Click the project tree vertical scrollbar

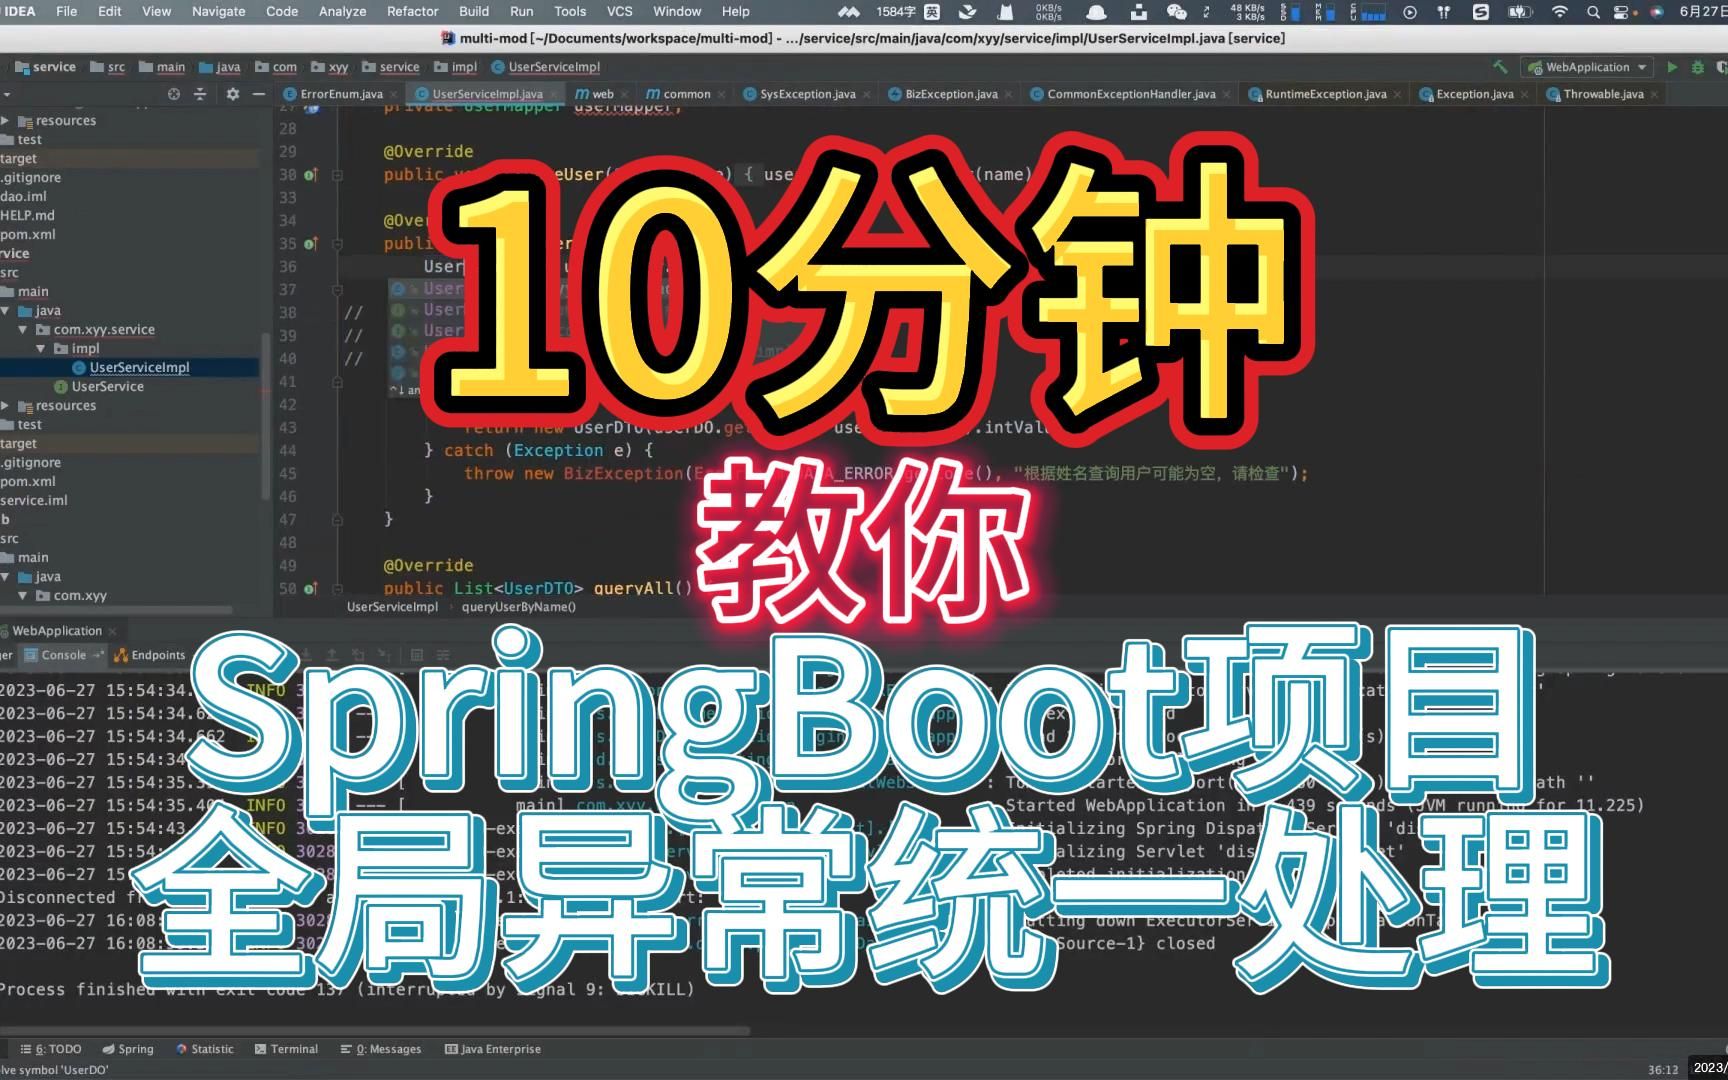265,415
